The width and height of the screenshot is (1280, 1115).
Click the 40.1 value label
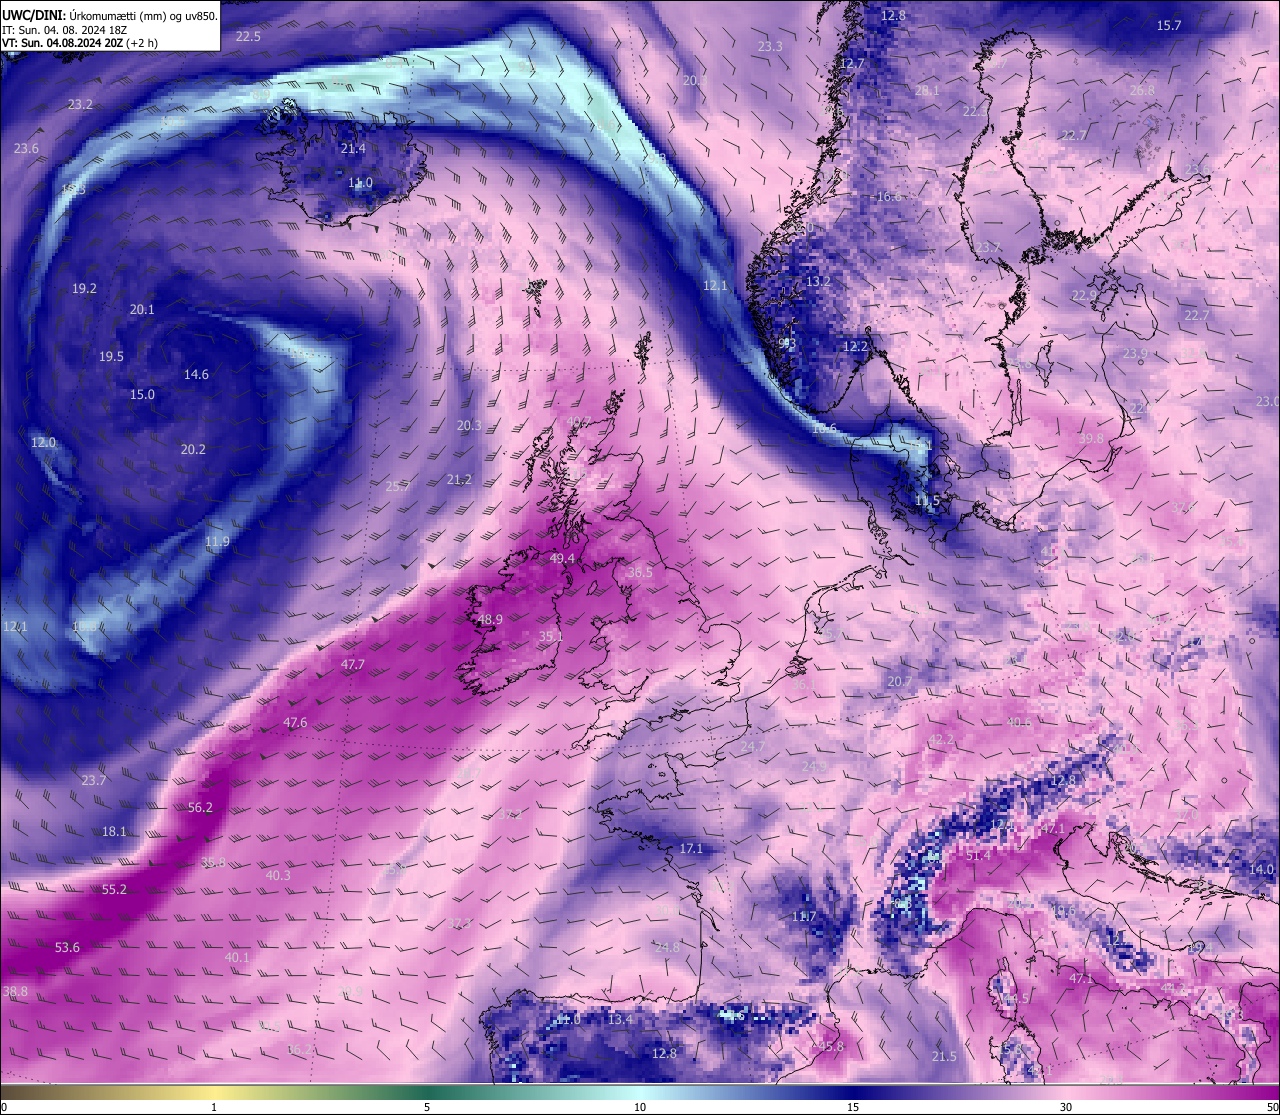coord(237,957)
